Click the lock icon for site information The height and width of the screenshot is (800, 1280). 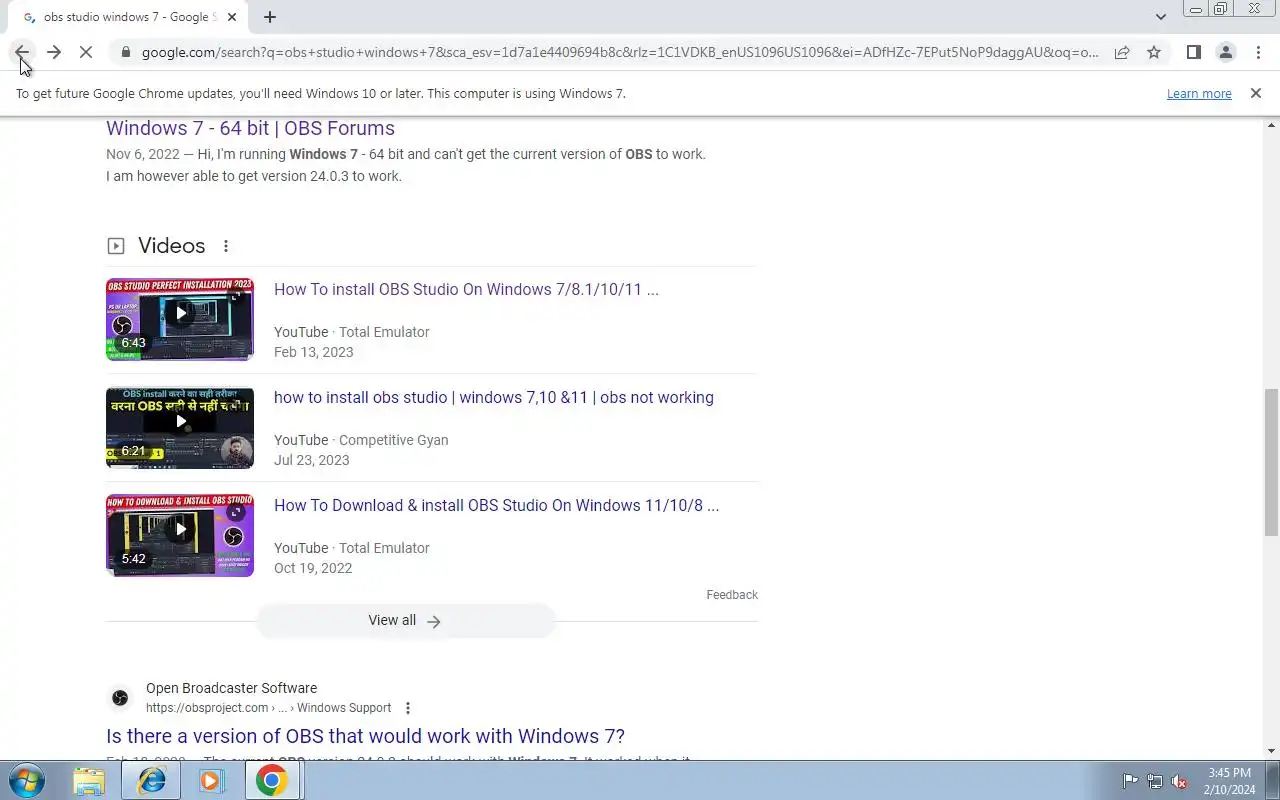tap(125, 52)
